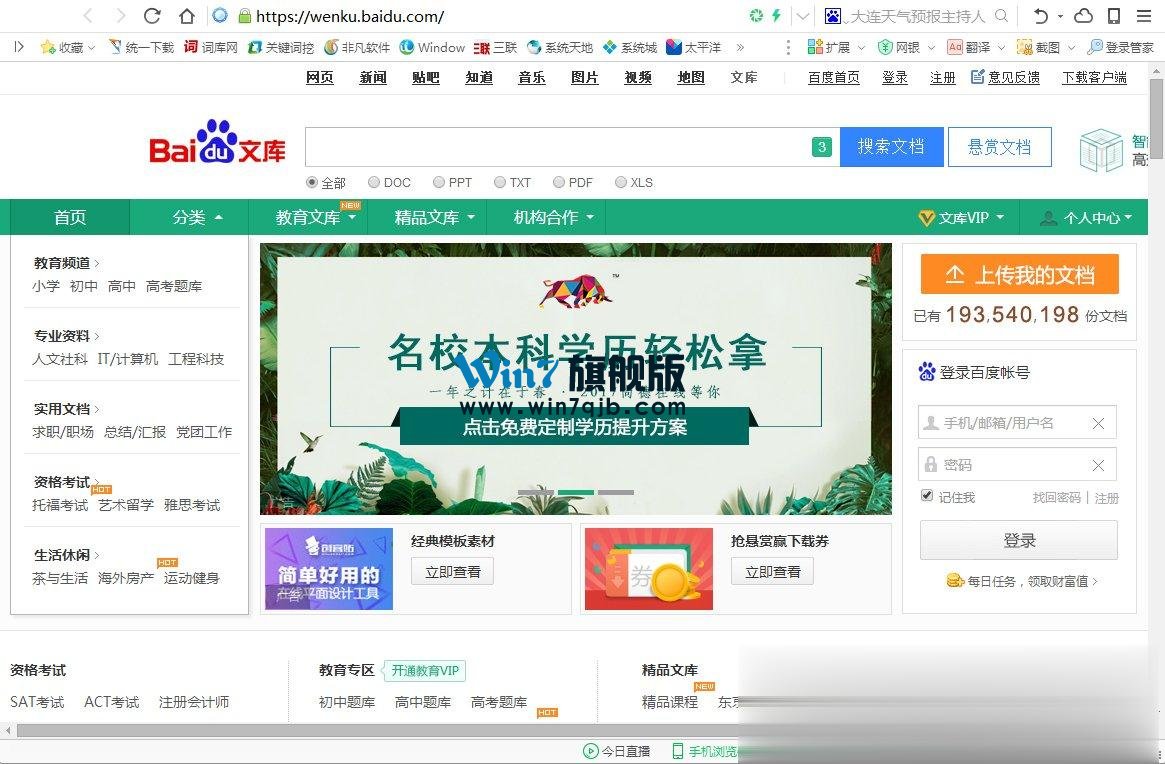Click the Baidu Wenku logo
Image resolution: width=1165 pixels, height=764 pixels.
[x=217, y=143]
